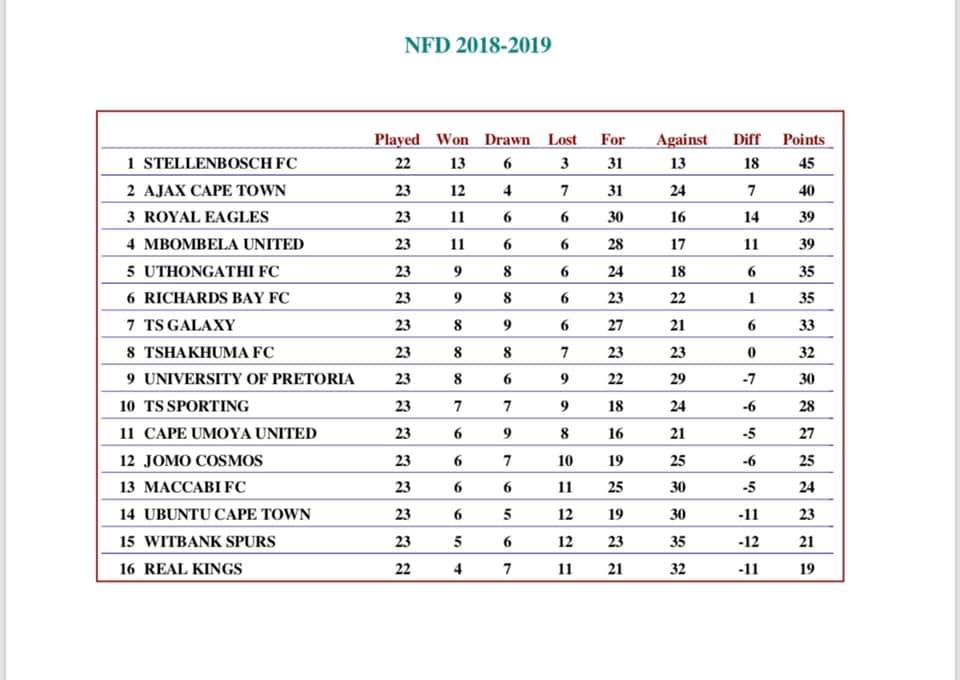The image size is (960, 680).
Task: Select the Cape Umoya United row
Action: coord(467,433)
